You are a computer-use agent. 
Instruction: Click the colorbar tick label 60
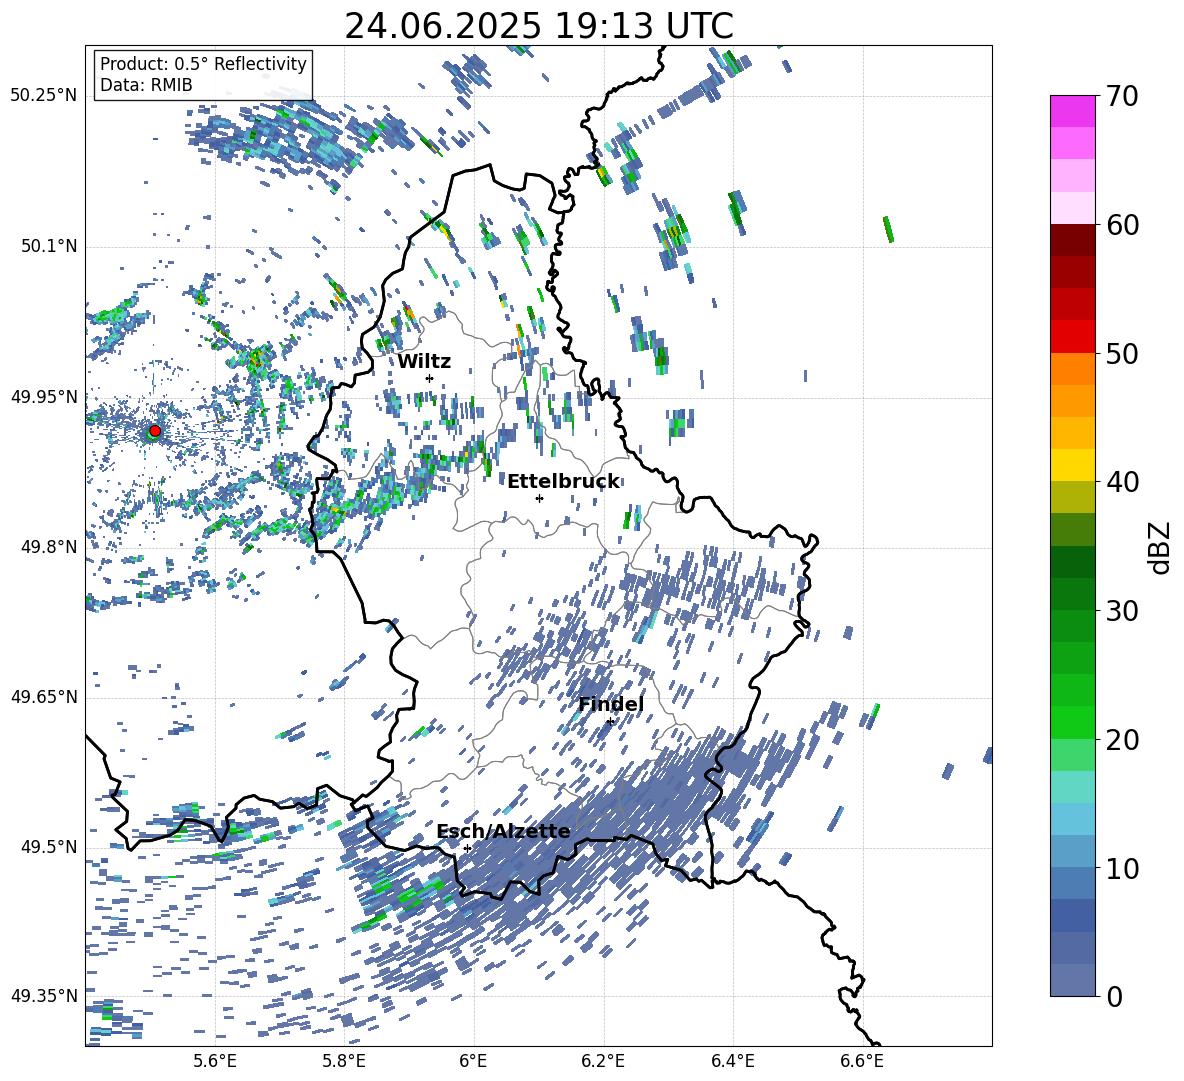[x=1122, y=225]
